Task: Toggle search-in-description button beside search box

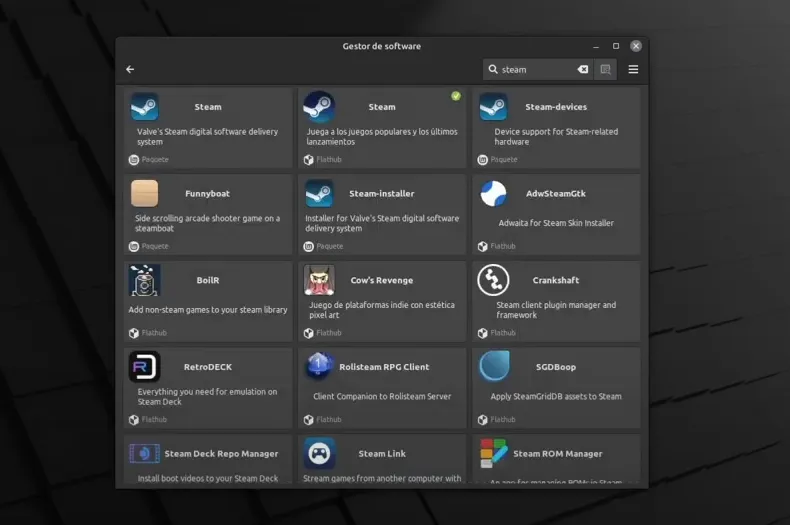Action: coord(605,70)
